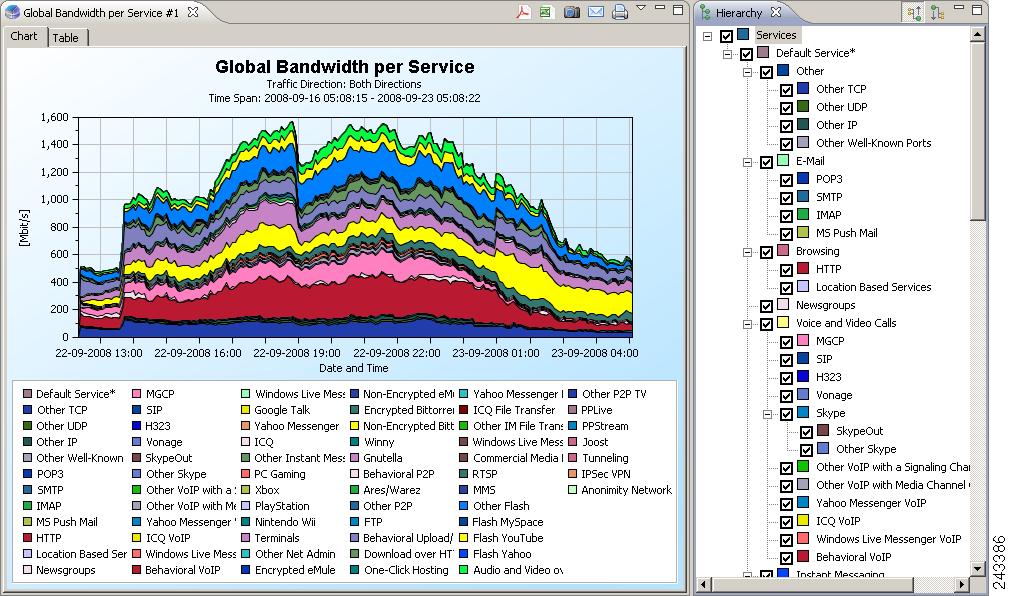Viewport: 1009px width, 596px height.
Task: Uncheck the SkypeOut service
Action: point(806,431)
